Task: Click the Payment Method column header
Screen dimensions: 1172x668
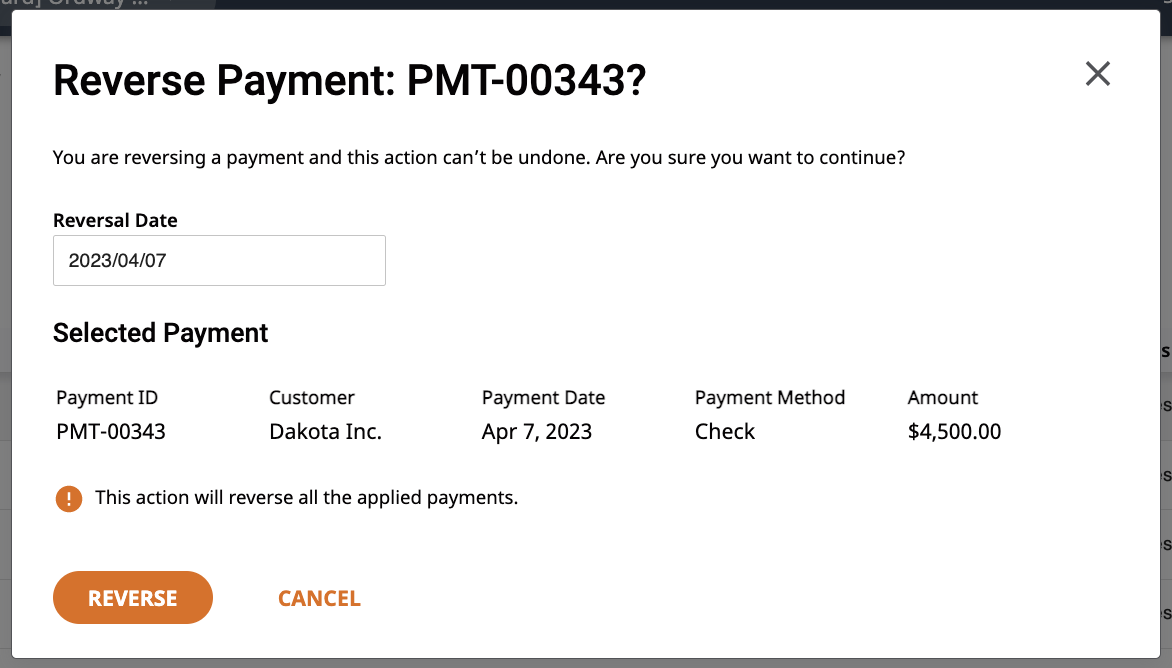Action: 770,398
